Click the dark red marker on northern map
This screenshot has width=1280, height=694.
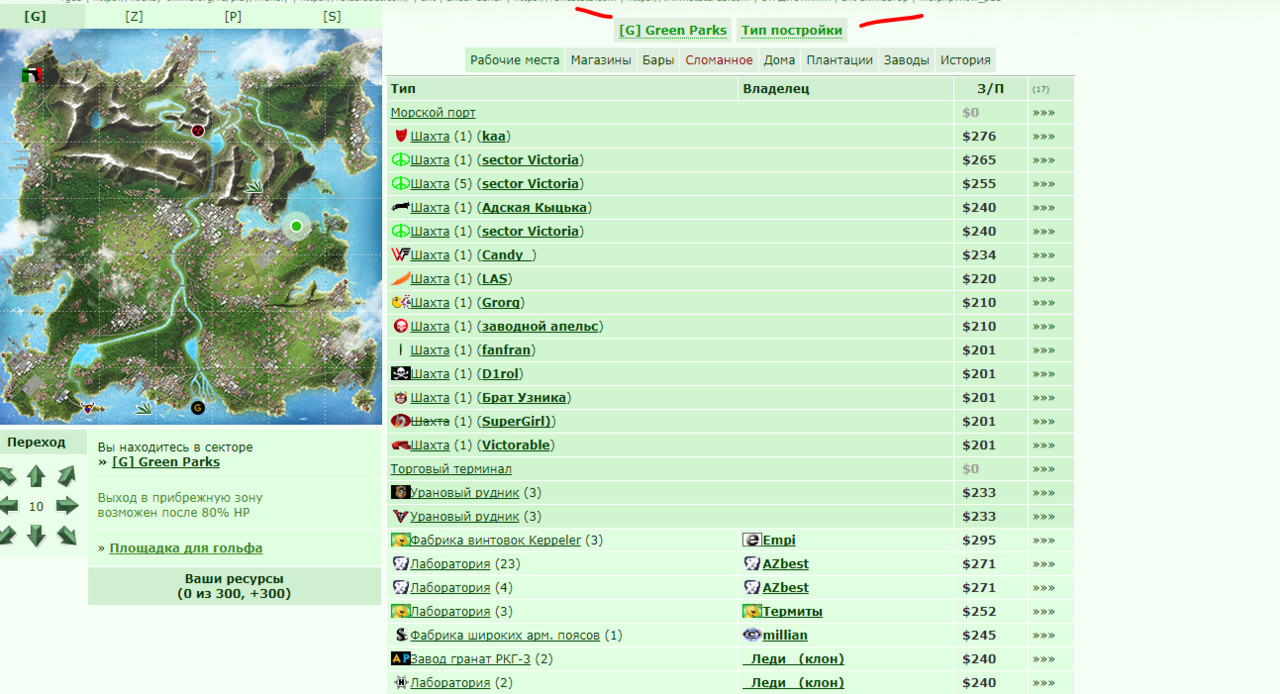point(198,130)
